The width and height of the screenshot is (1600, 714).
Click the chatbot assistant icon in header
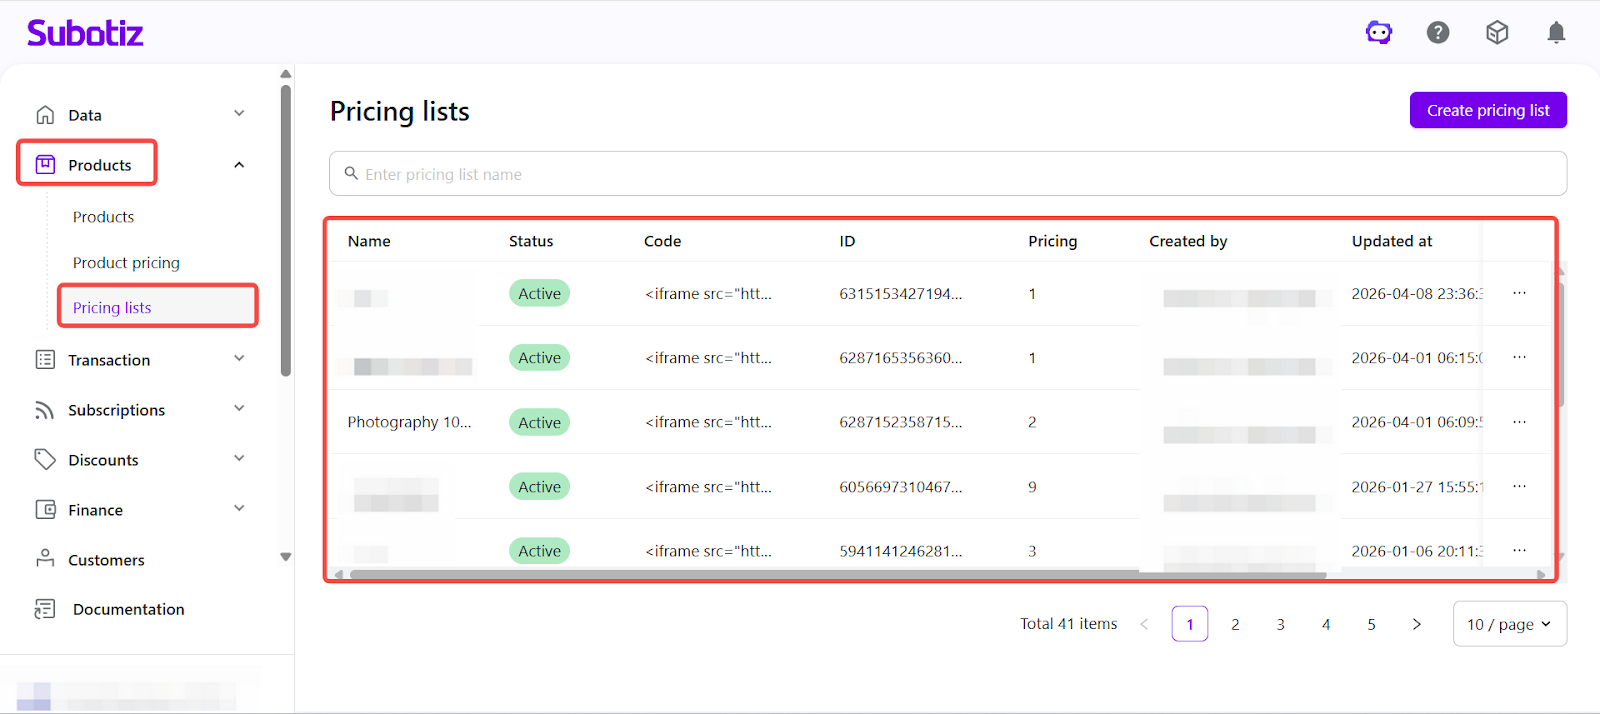pyautogui.click(x=1379, y=33)
